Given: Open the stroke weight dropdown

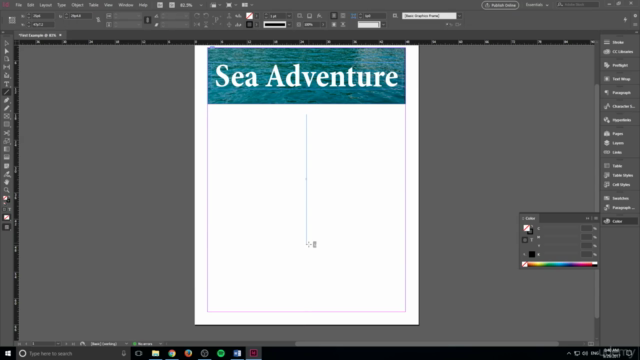Looking at the screenshot, I should [289, 16].
